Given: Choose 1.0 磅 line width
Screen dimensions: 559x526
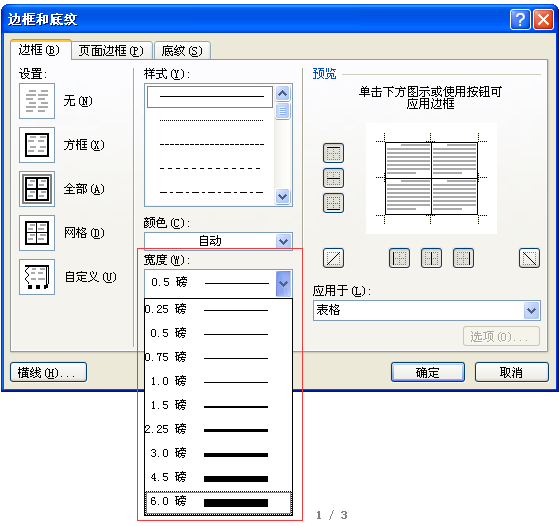Looking at the screenshot, I should click(218, 381).
